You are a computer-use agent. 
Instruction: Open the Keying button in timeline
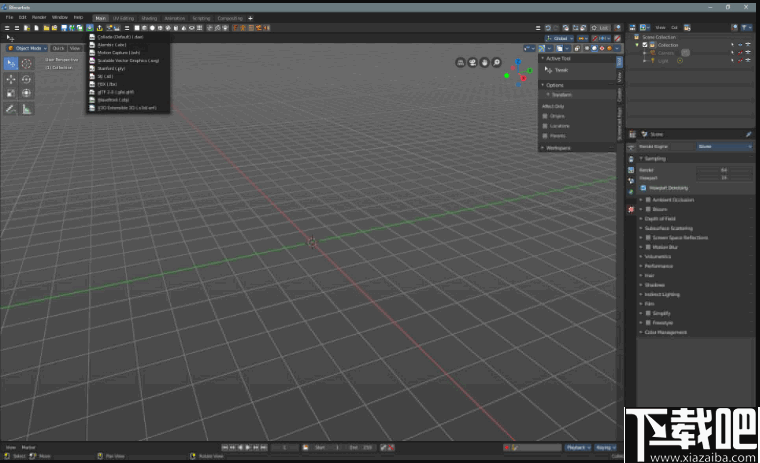point(605,447)
